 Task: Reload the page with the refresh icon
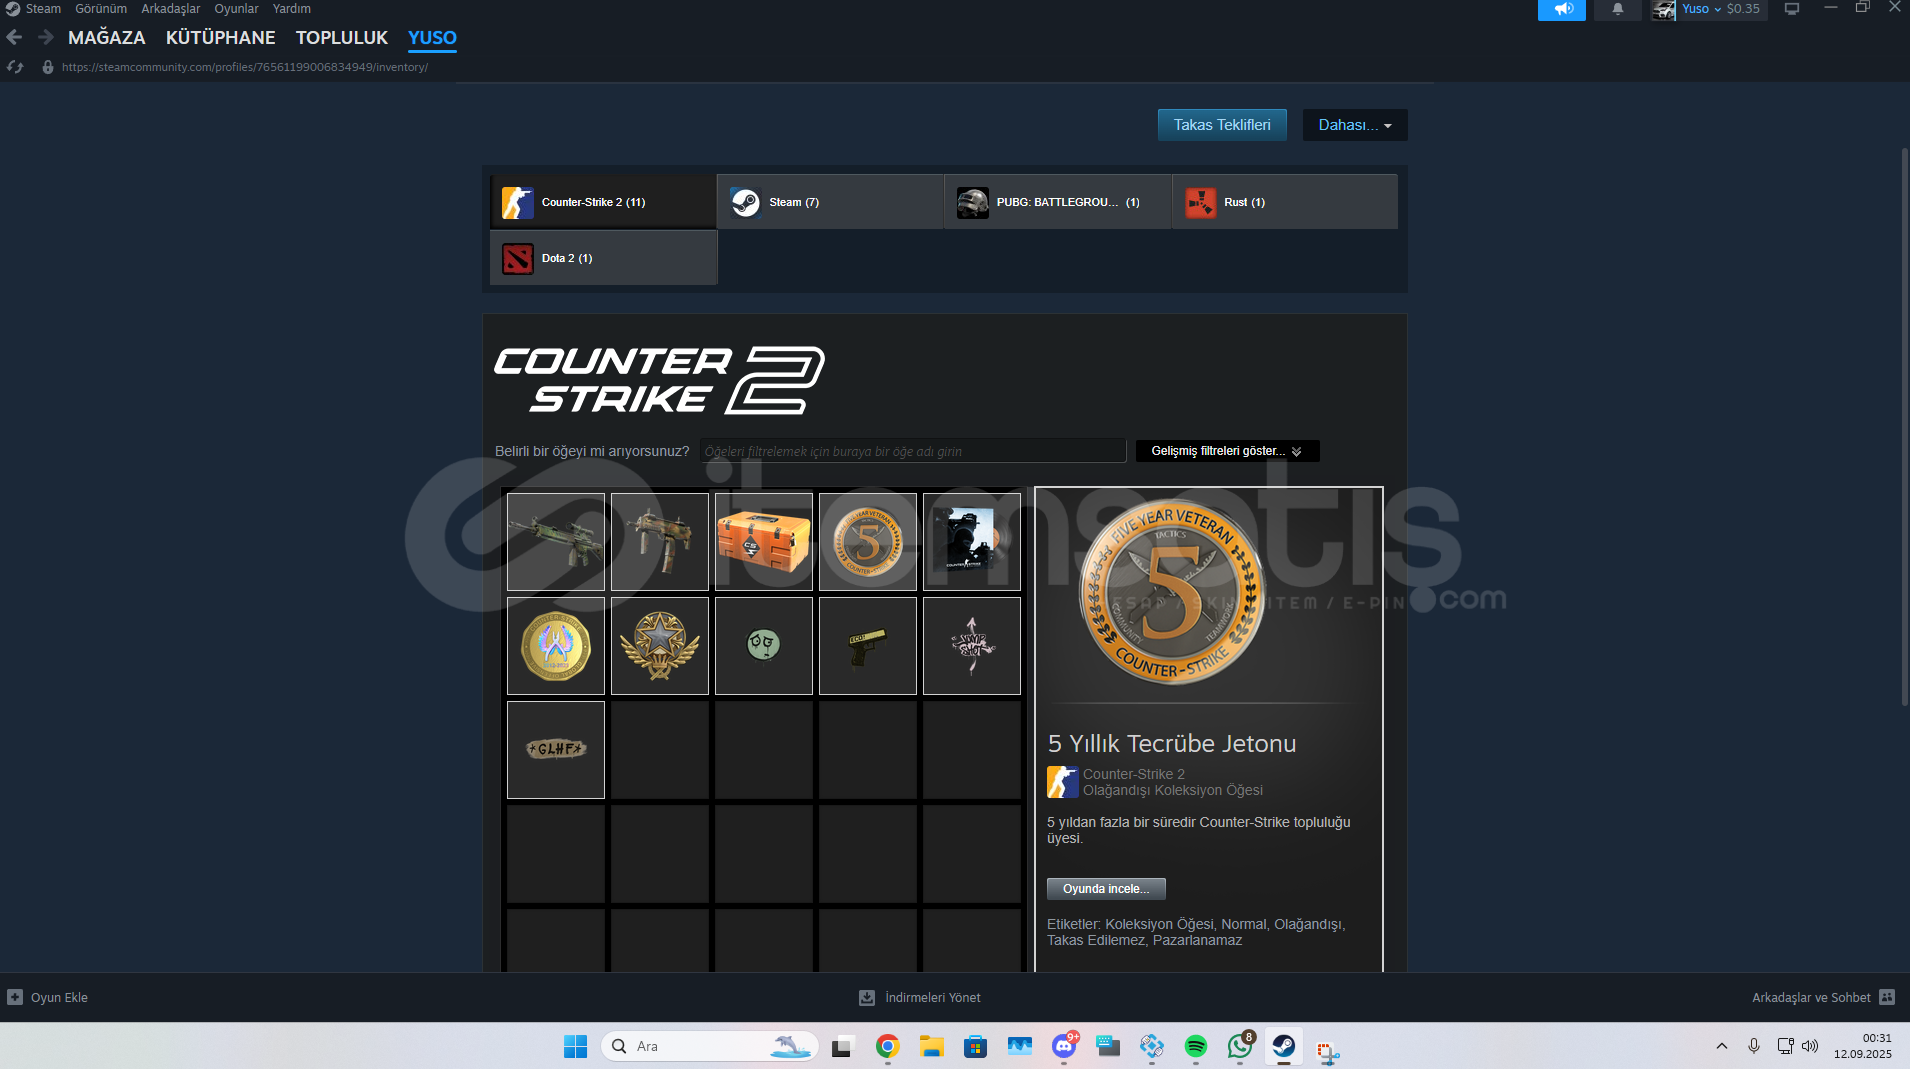pyautogui.click(x=15, y=67)
